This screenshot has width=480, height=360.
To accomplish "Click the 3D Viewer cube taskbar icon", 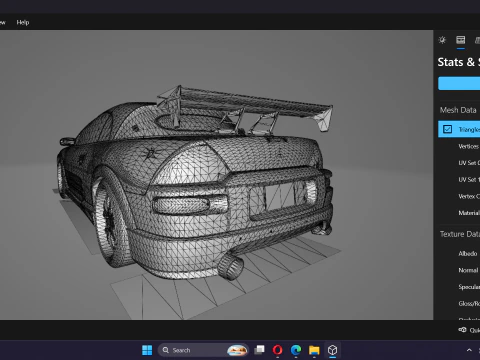I will click(332, 350).
